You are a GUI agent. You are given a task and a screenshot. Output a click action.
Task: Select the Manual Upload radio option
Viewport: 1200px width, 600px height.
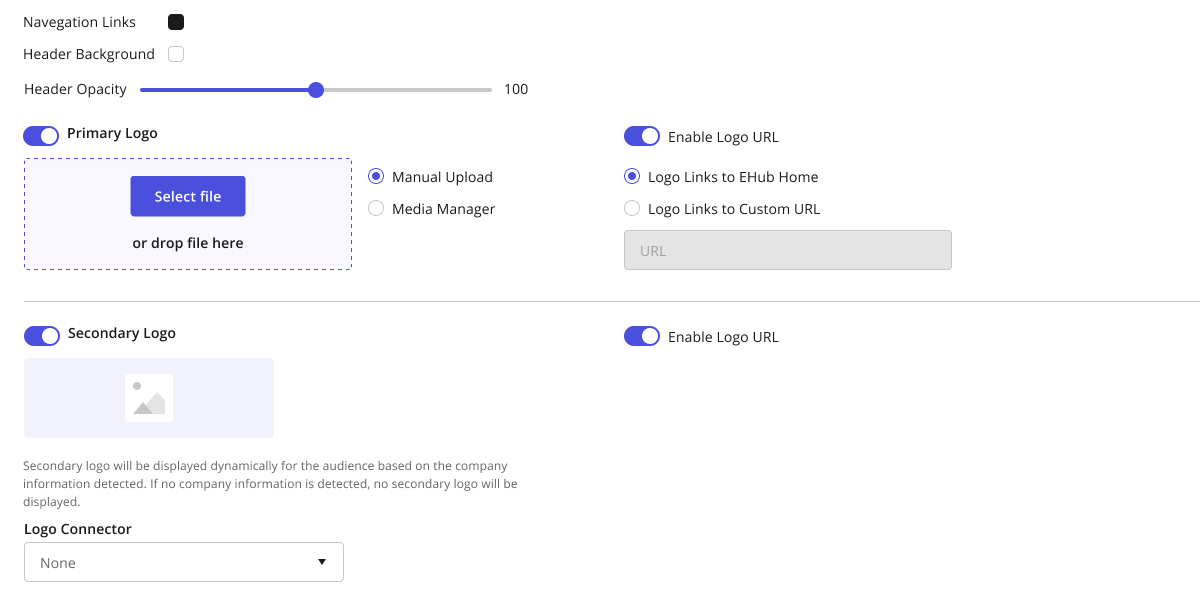376,177
